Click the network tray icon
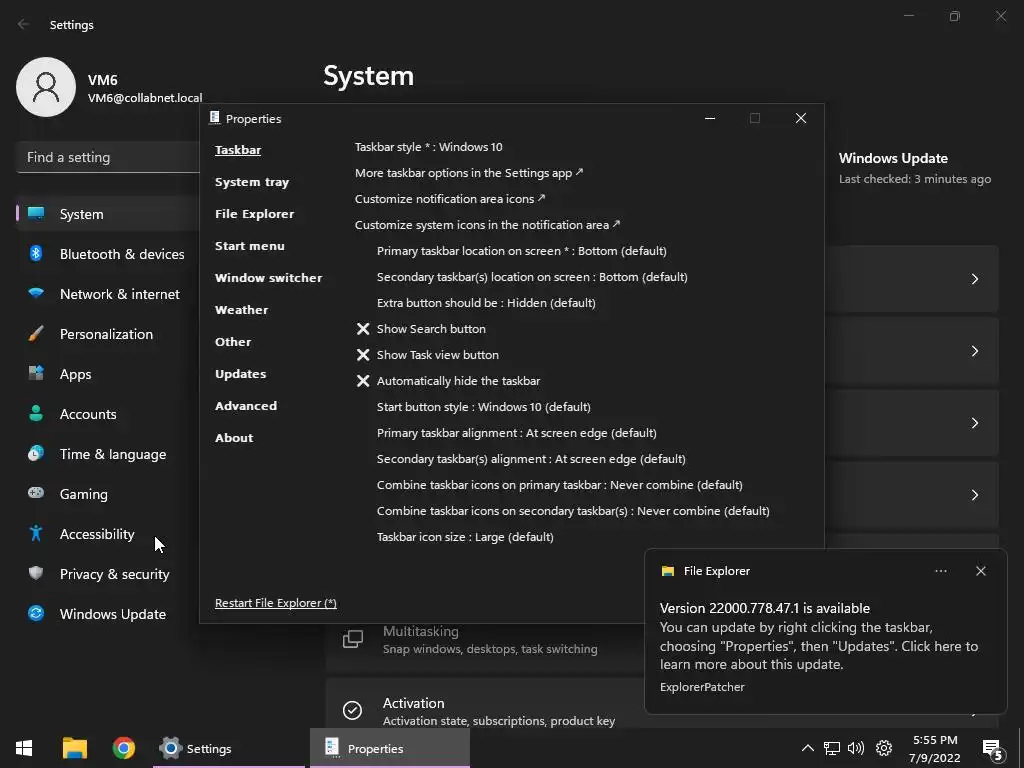The image size is (1024, 768). (x=831, y=748)
